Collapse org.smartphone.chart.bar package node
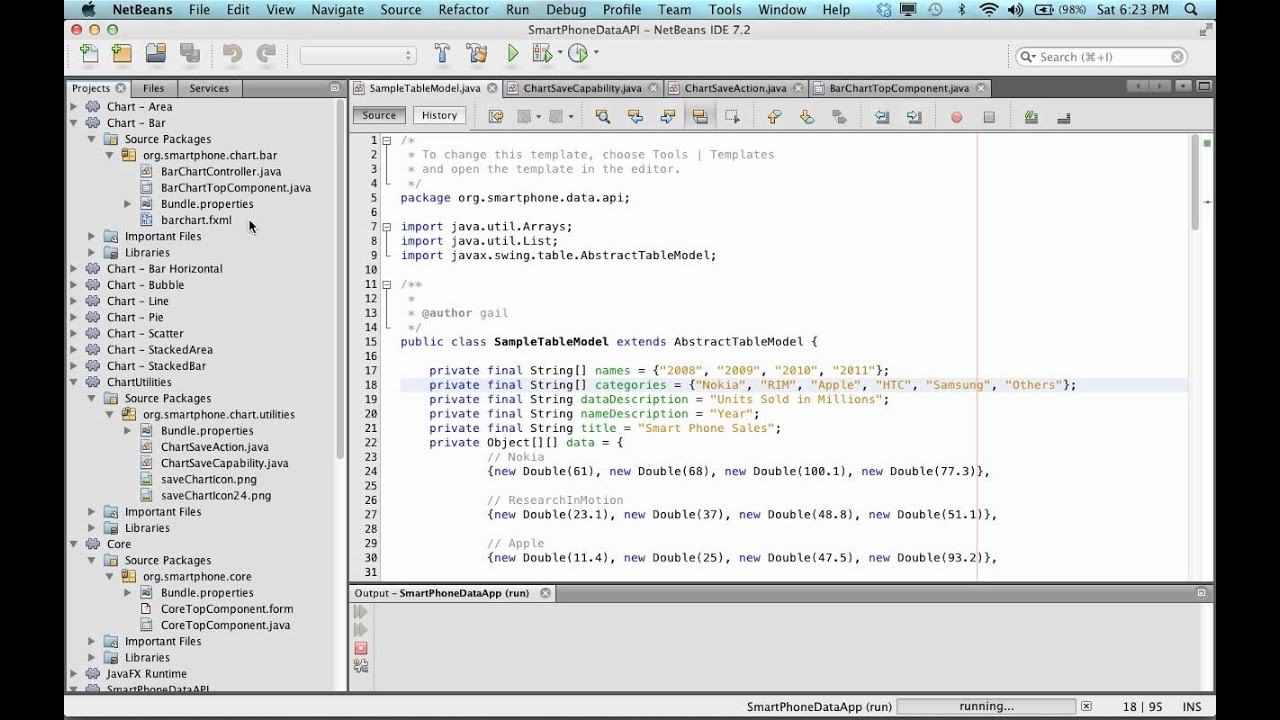 [x=110, y=156]
